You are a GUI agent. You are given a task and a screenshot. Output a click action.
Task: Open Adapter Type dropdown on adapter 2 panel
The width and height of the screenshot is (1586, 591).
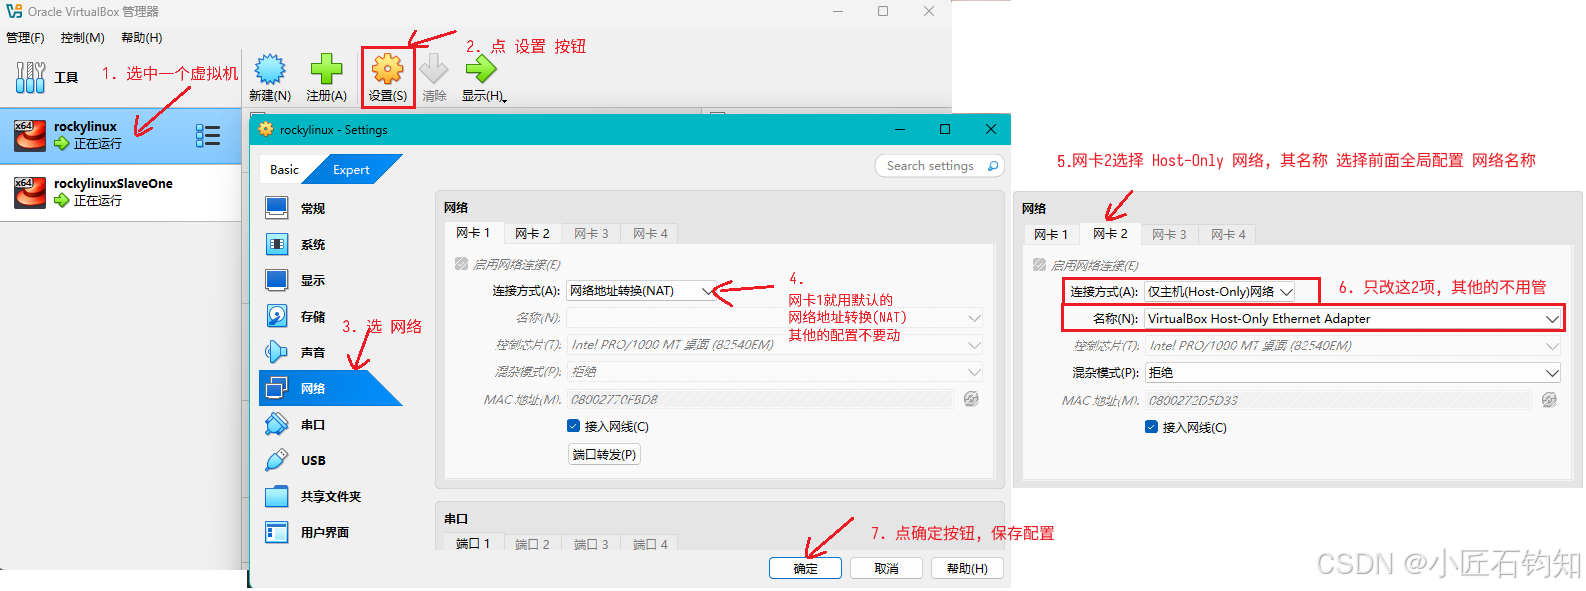[x=1353, y=346]
